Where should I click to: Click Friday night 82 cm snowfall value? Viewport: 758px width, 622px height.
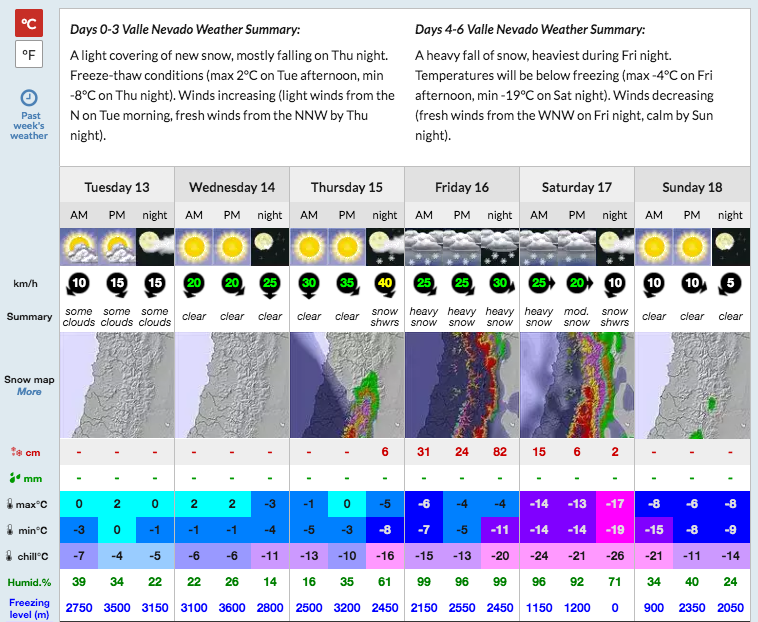(x=500, y=452)
